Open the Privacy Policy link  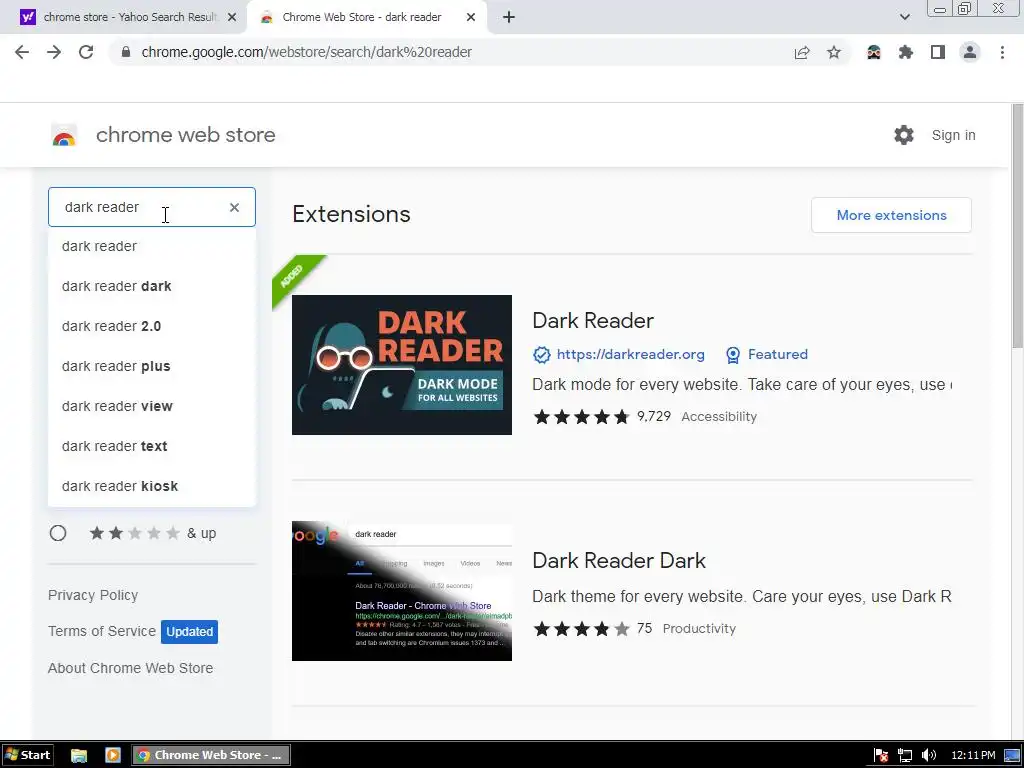click(x=93, y=595)
